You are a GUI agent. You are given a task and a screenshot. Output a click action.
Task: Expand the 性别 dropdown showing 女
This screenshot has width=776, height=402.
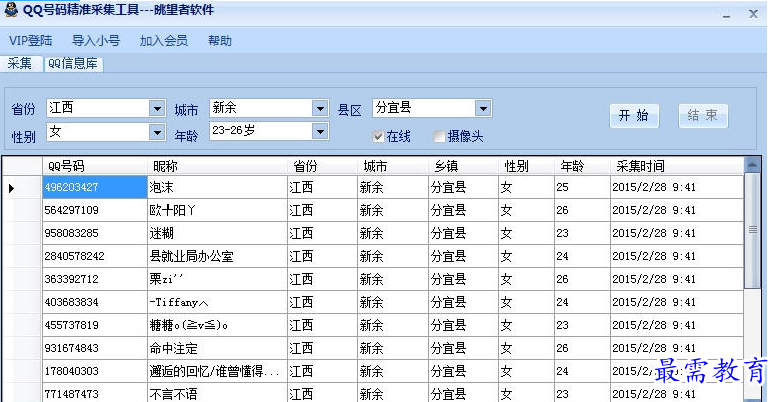tap(157, 132)
